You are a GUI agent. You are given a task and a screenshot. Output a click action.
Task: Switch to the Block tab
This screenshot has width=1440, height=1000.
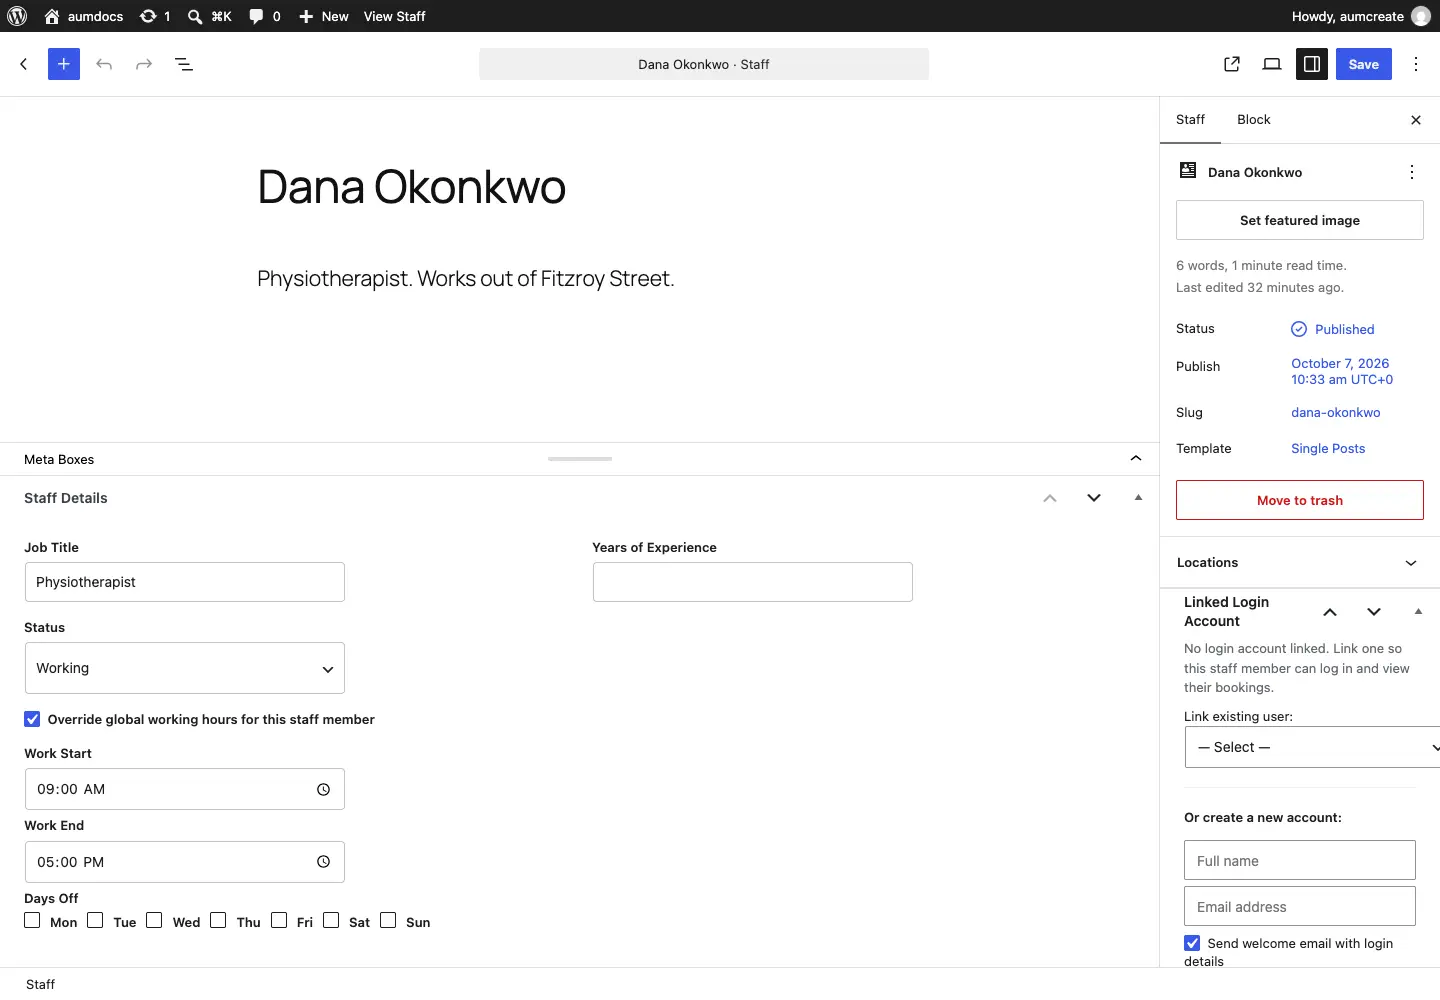click(x=1253, y=120)
